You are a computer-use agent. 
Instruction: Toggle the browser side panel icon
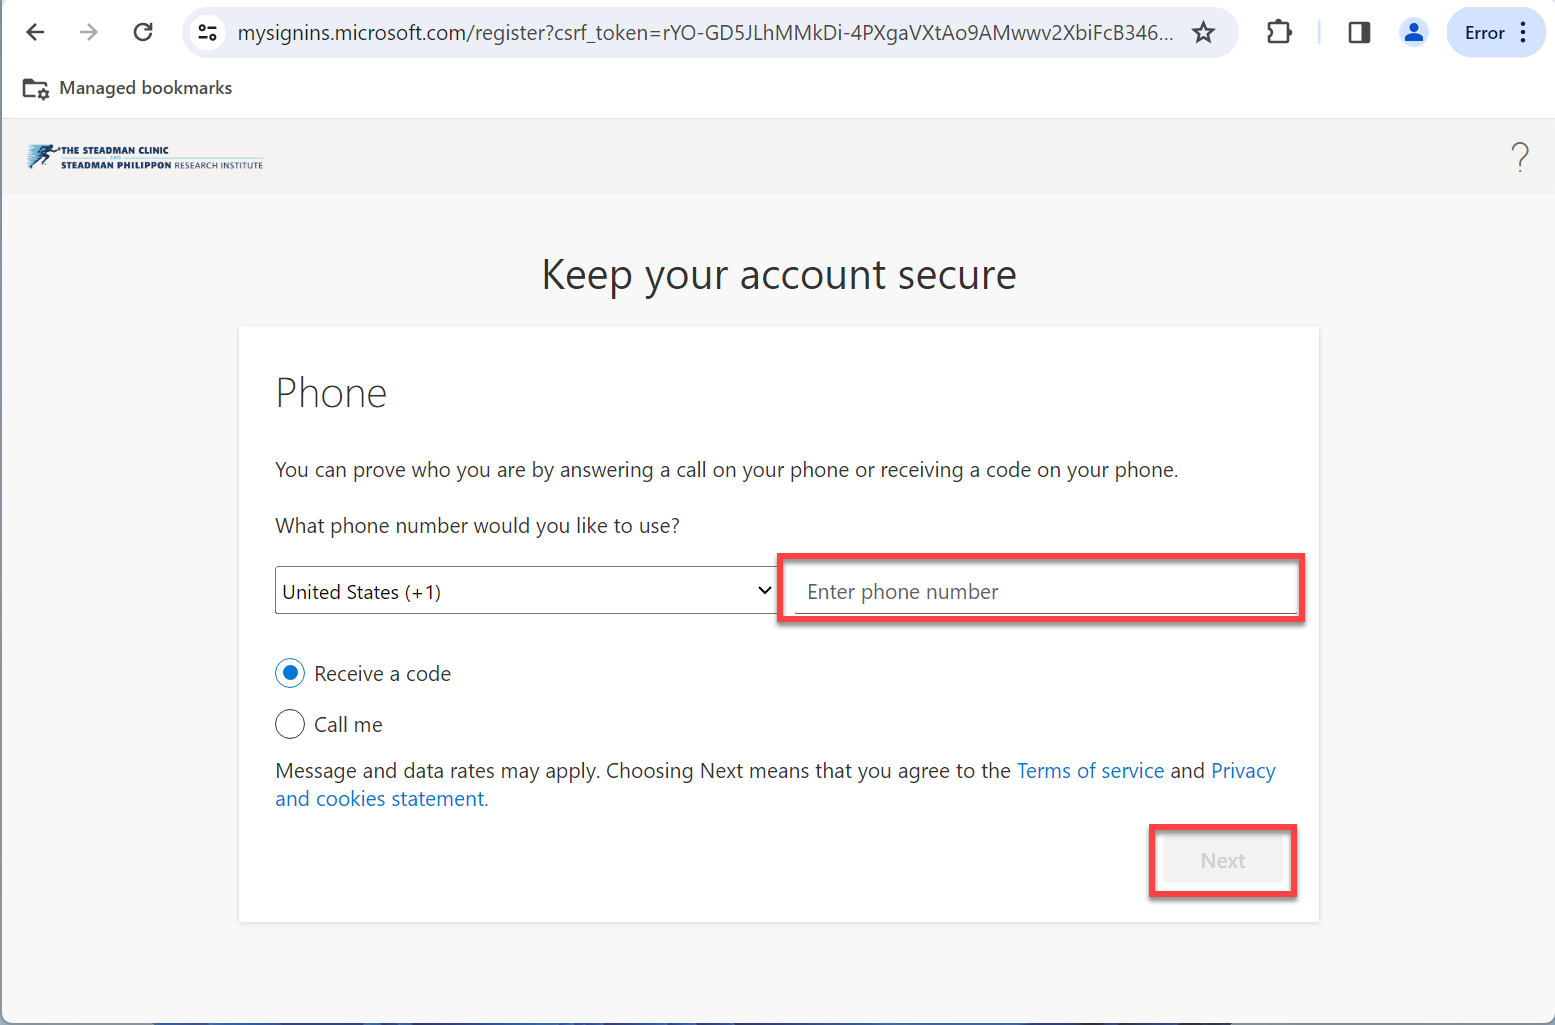[1359, 32]
